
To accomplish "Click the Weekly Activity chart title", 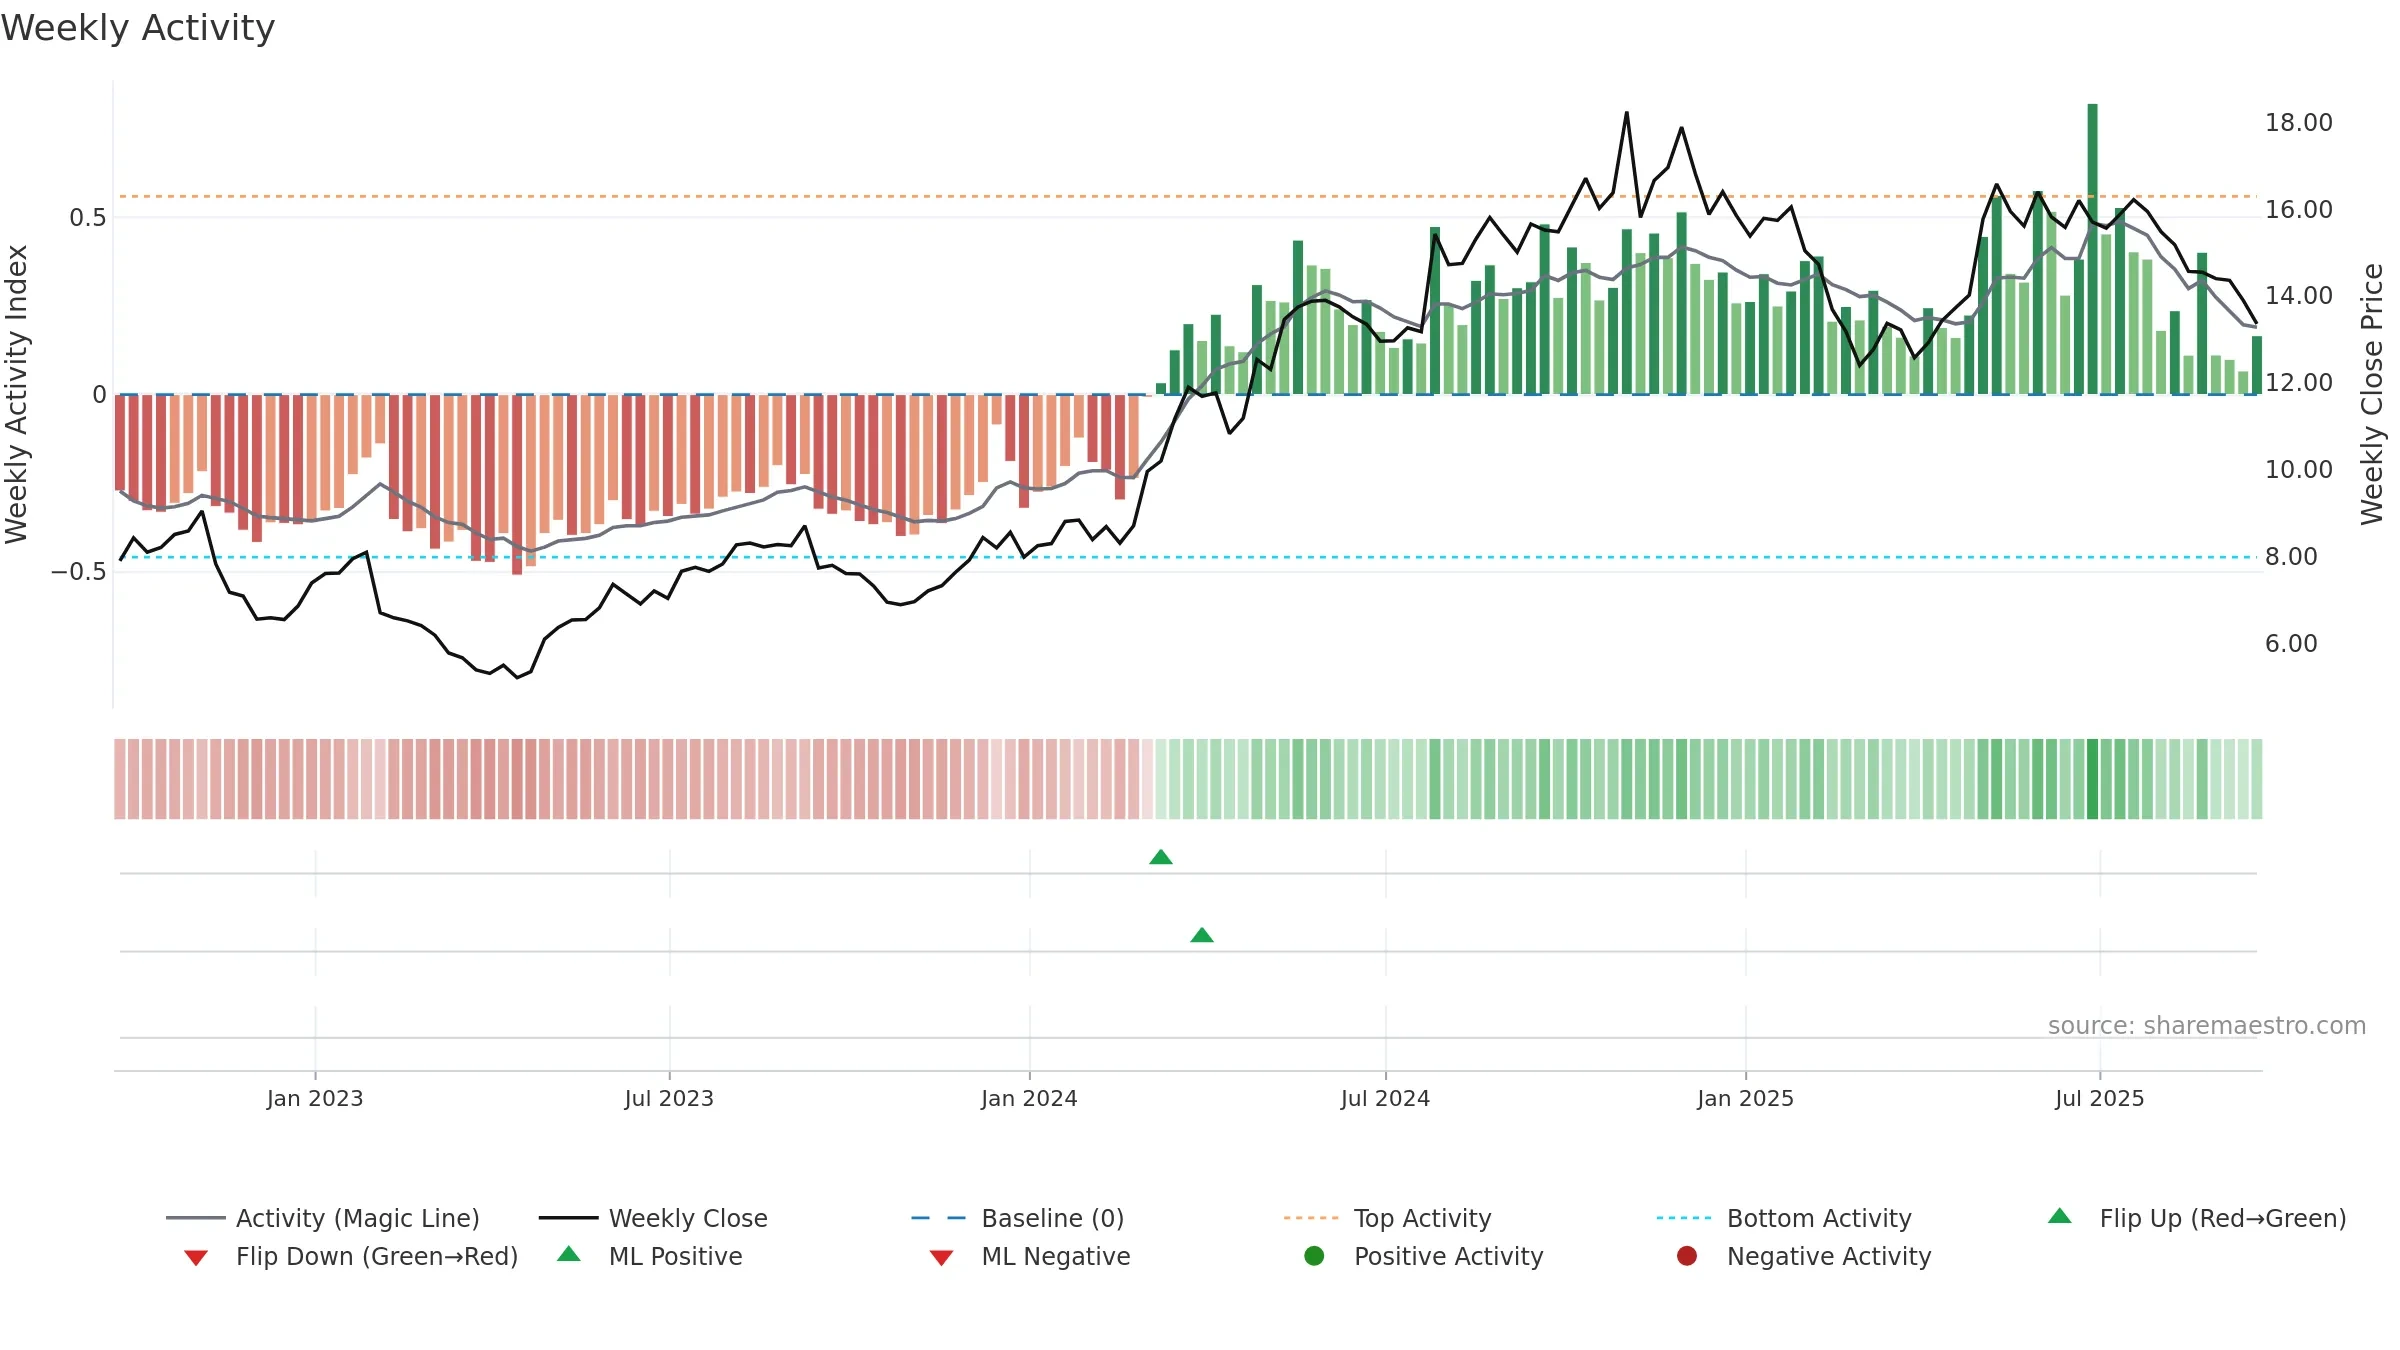I will [x=138, y=28].
